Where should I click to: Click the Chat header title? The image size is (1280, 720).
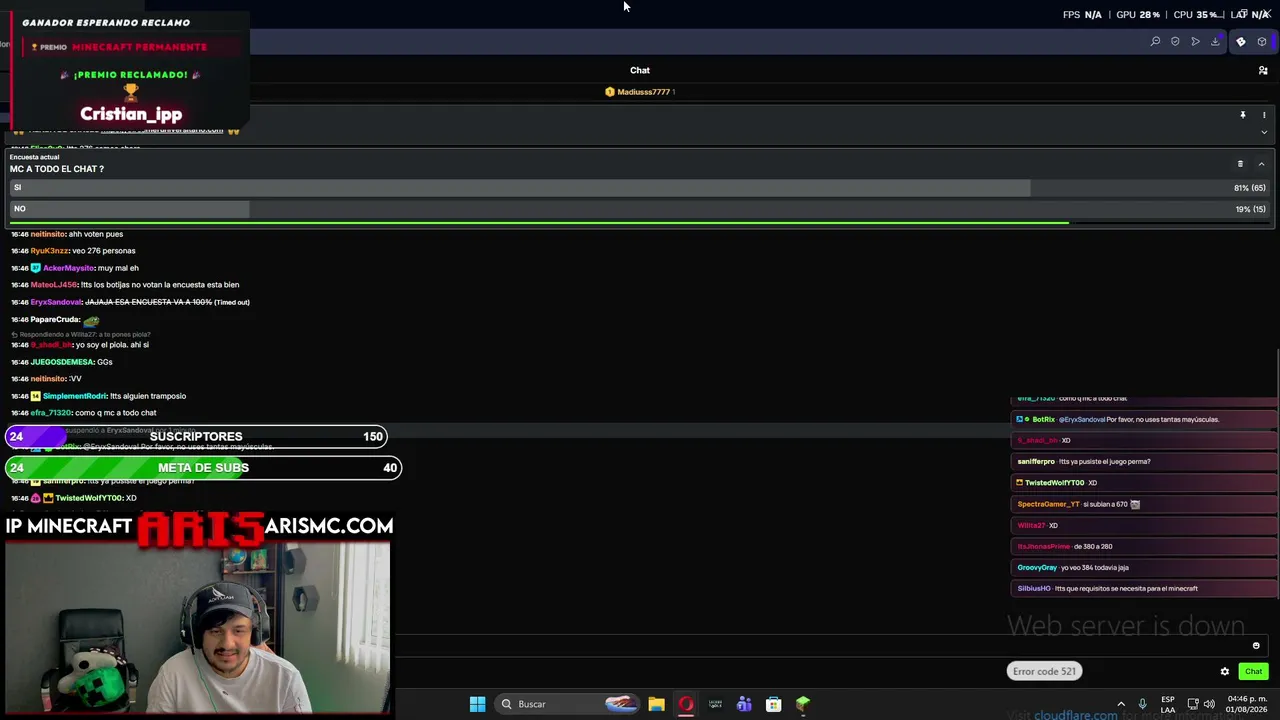pyautogui.click(x=640, y=70)
